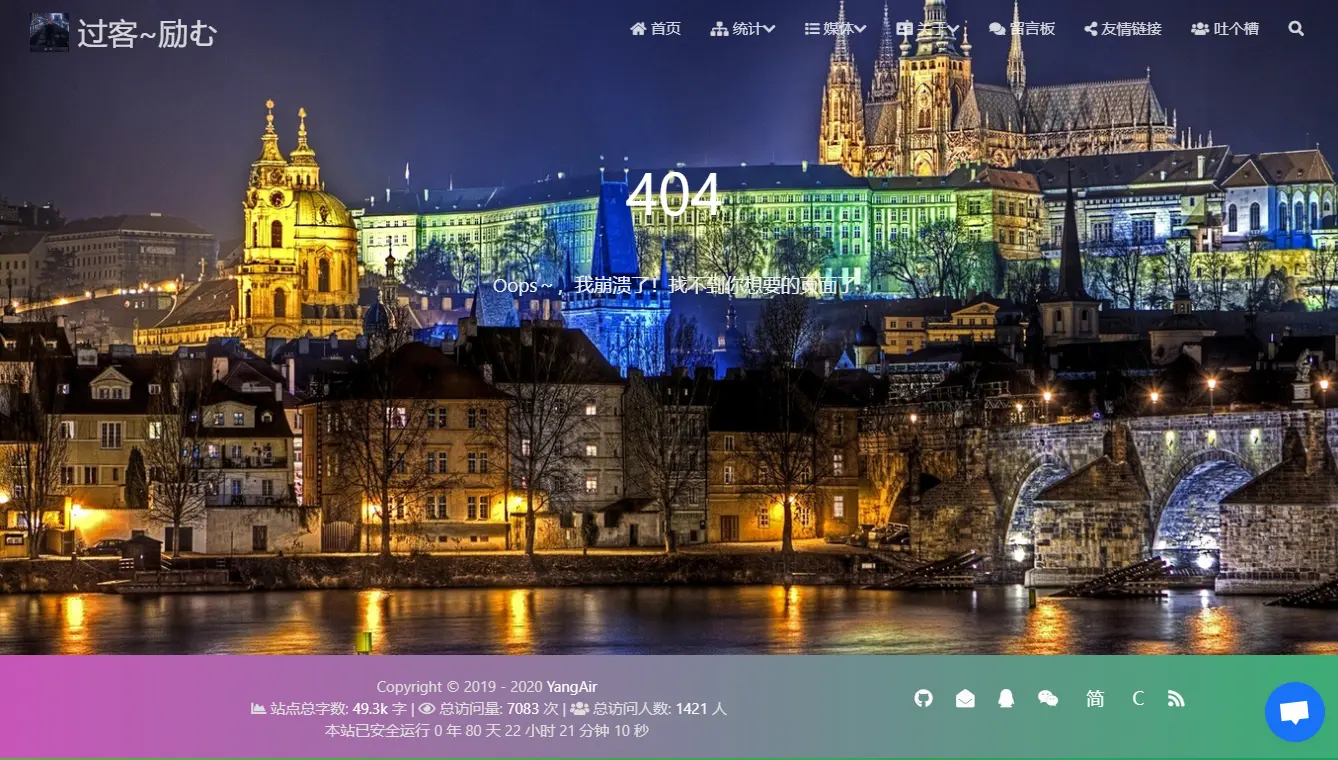Open the blue chat bubble widget
The width and height of the screenshot is (1338, 760).
pos(1294,712)
